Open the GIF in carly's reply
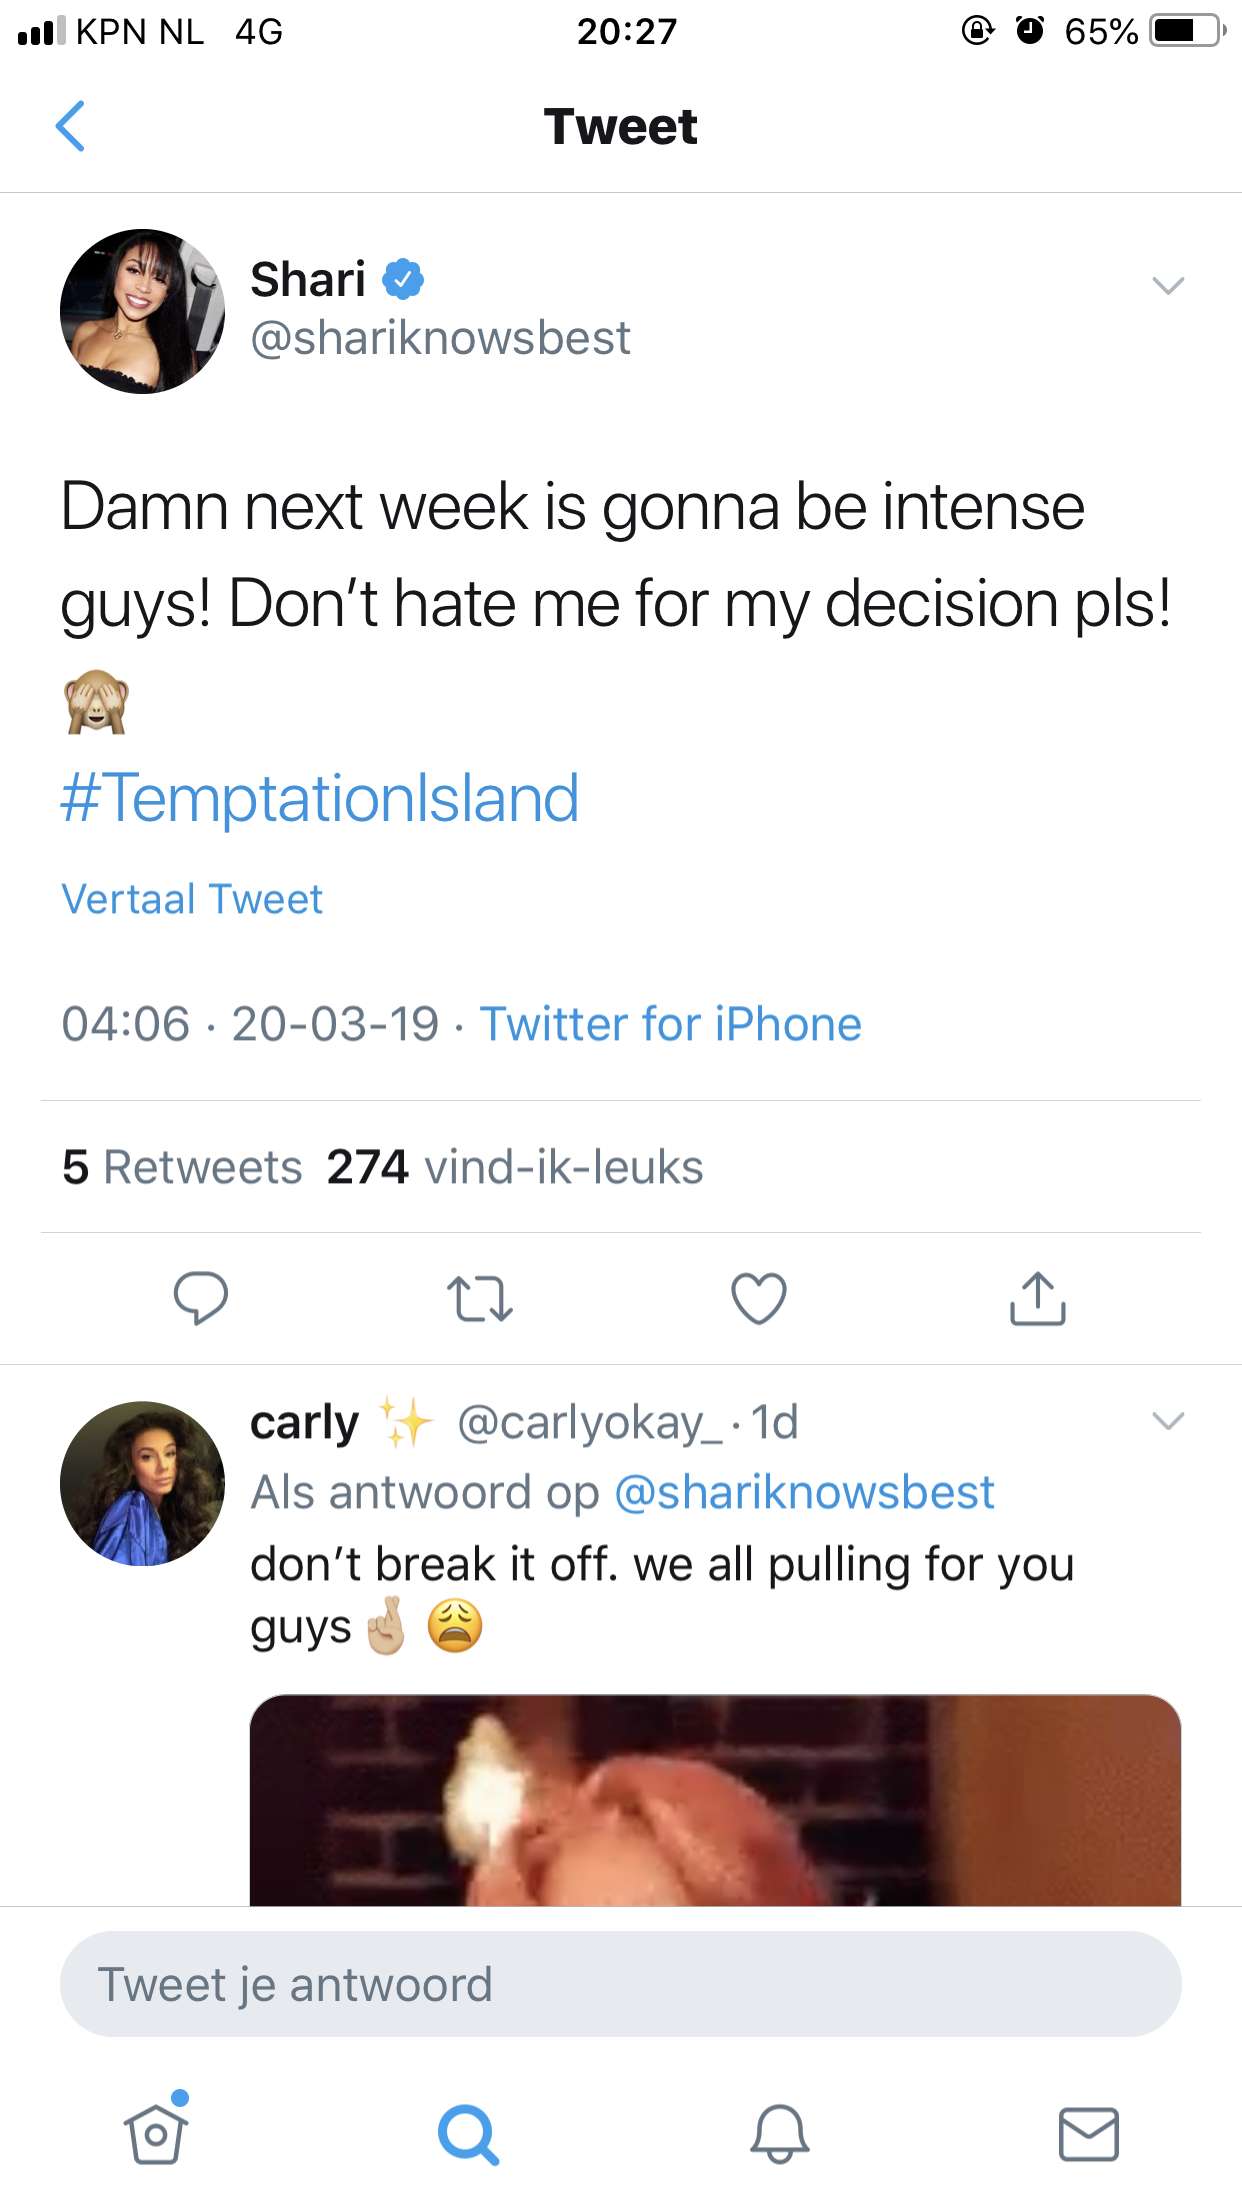Viewport: 1242px width, 2208px height. tap(715, 1800)
